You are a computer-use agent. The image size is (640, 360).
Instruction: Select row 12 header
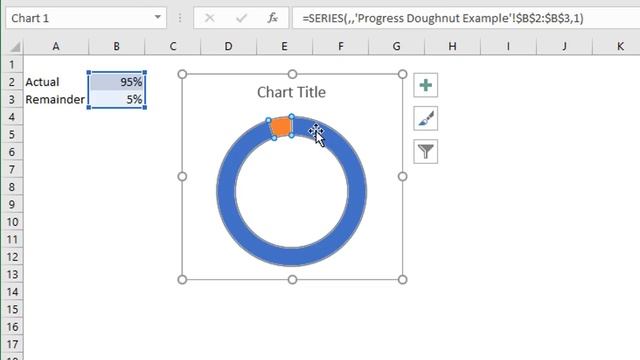coord(12,257)
